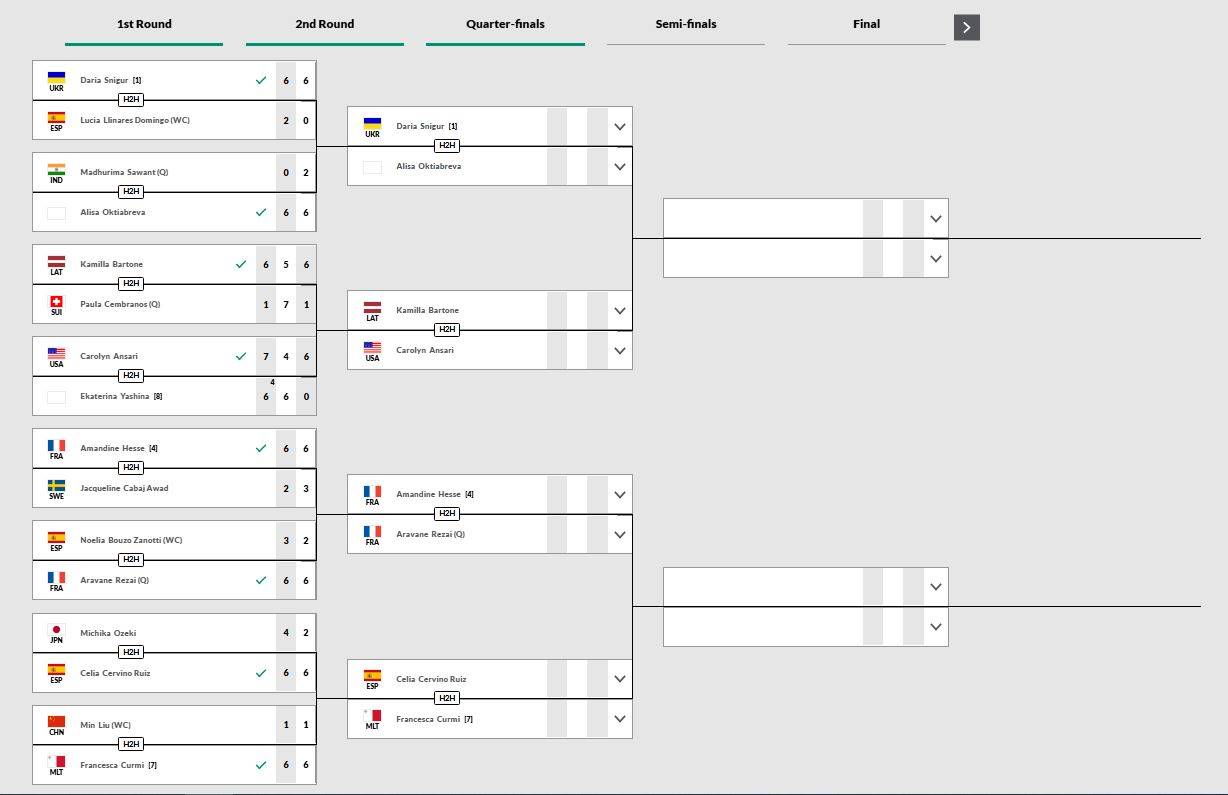Image resolution: width=1228 pixels, height=795 pixels.
Task: Click the winner checkmark for Celia Cervino Ruiz
Action: pos(261,673)
